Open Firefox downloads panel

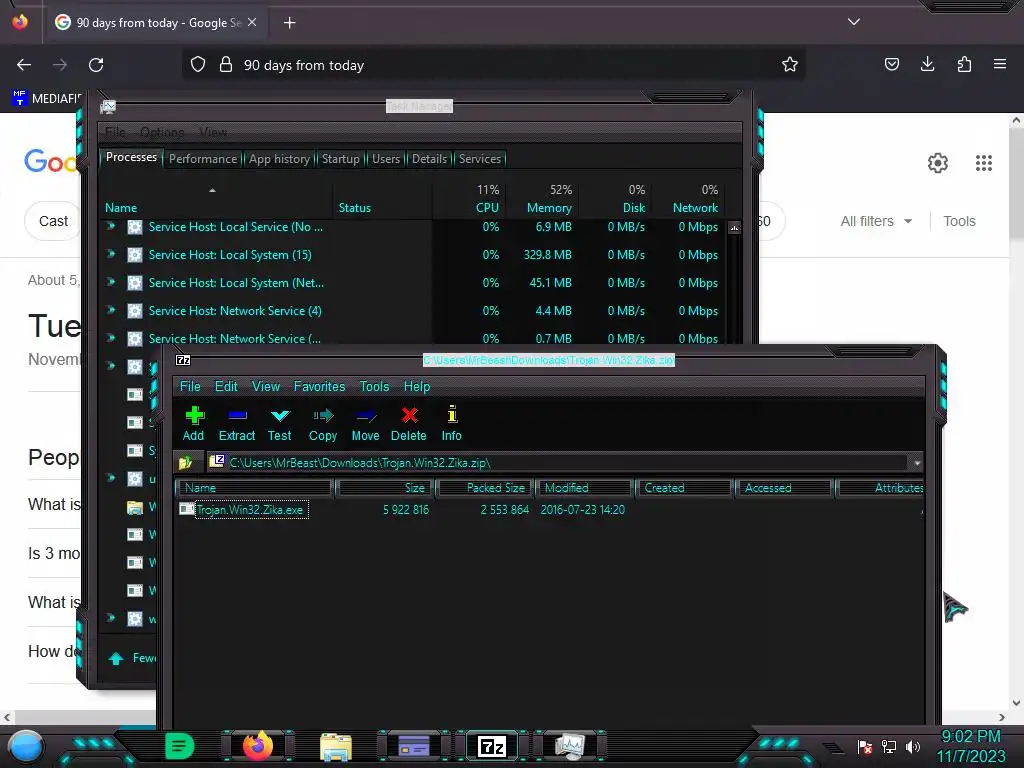927,64
